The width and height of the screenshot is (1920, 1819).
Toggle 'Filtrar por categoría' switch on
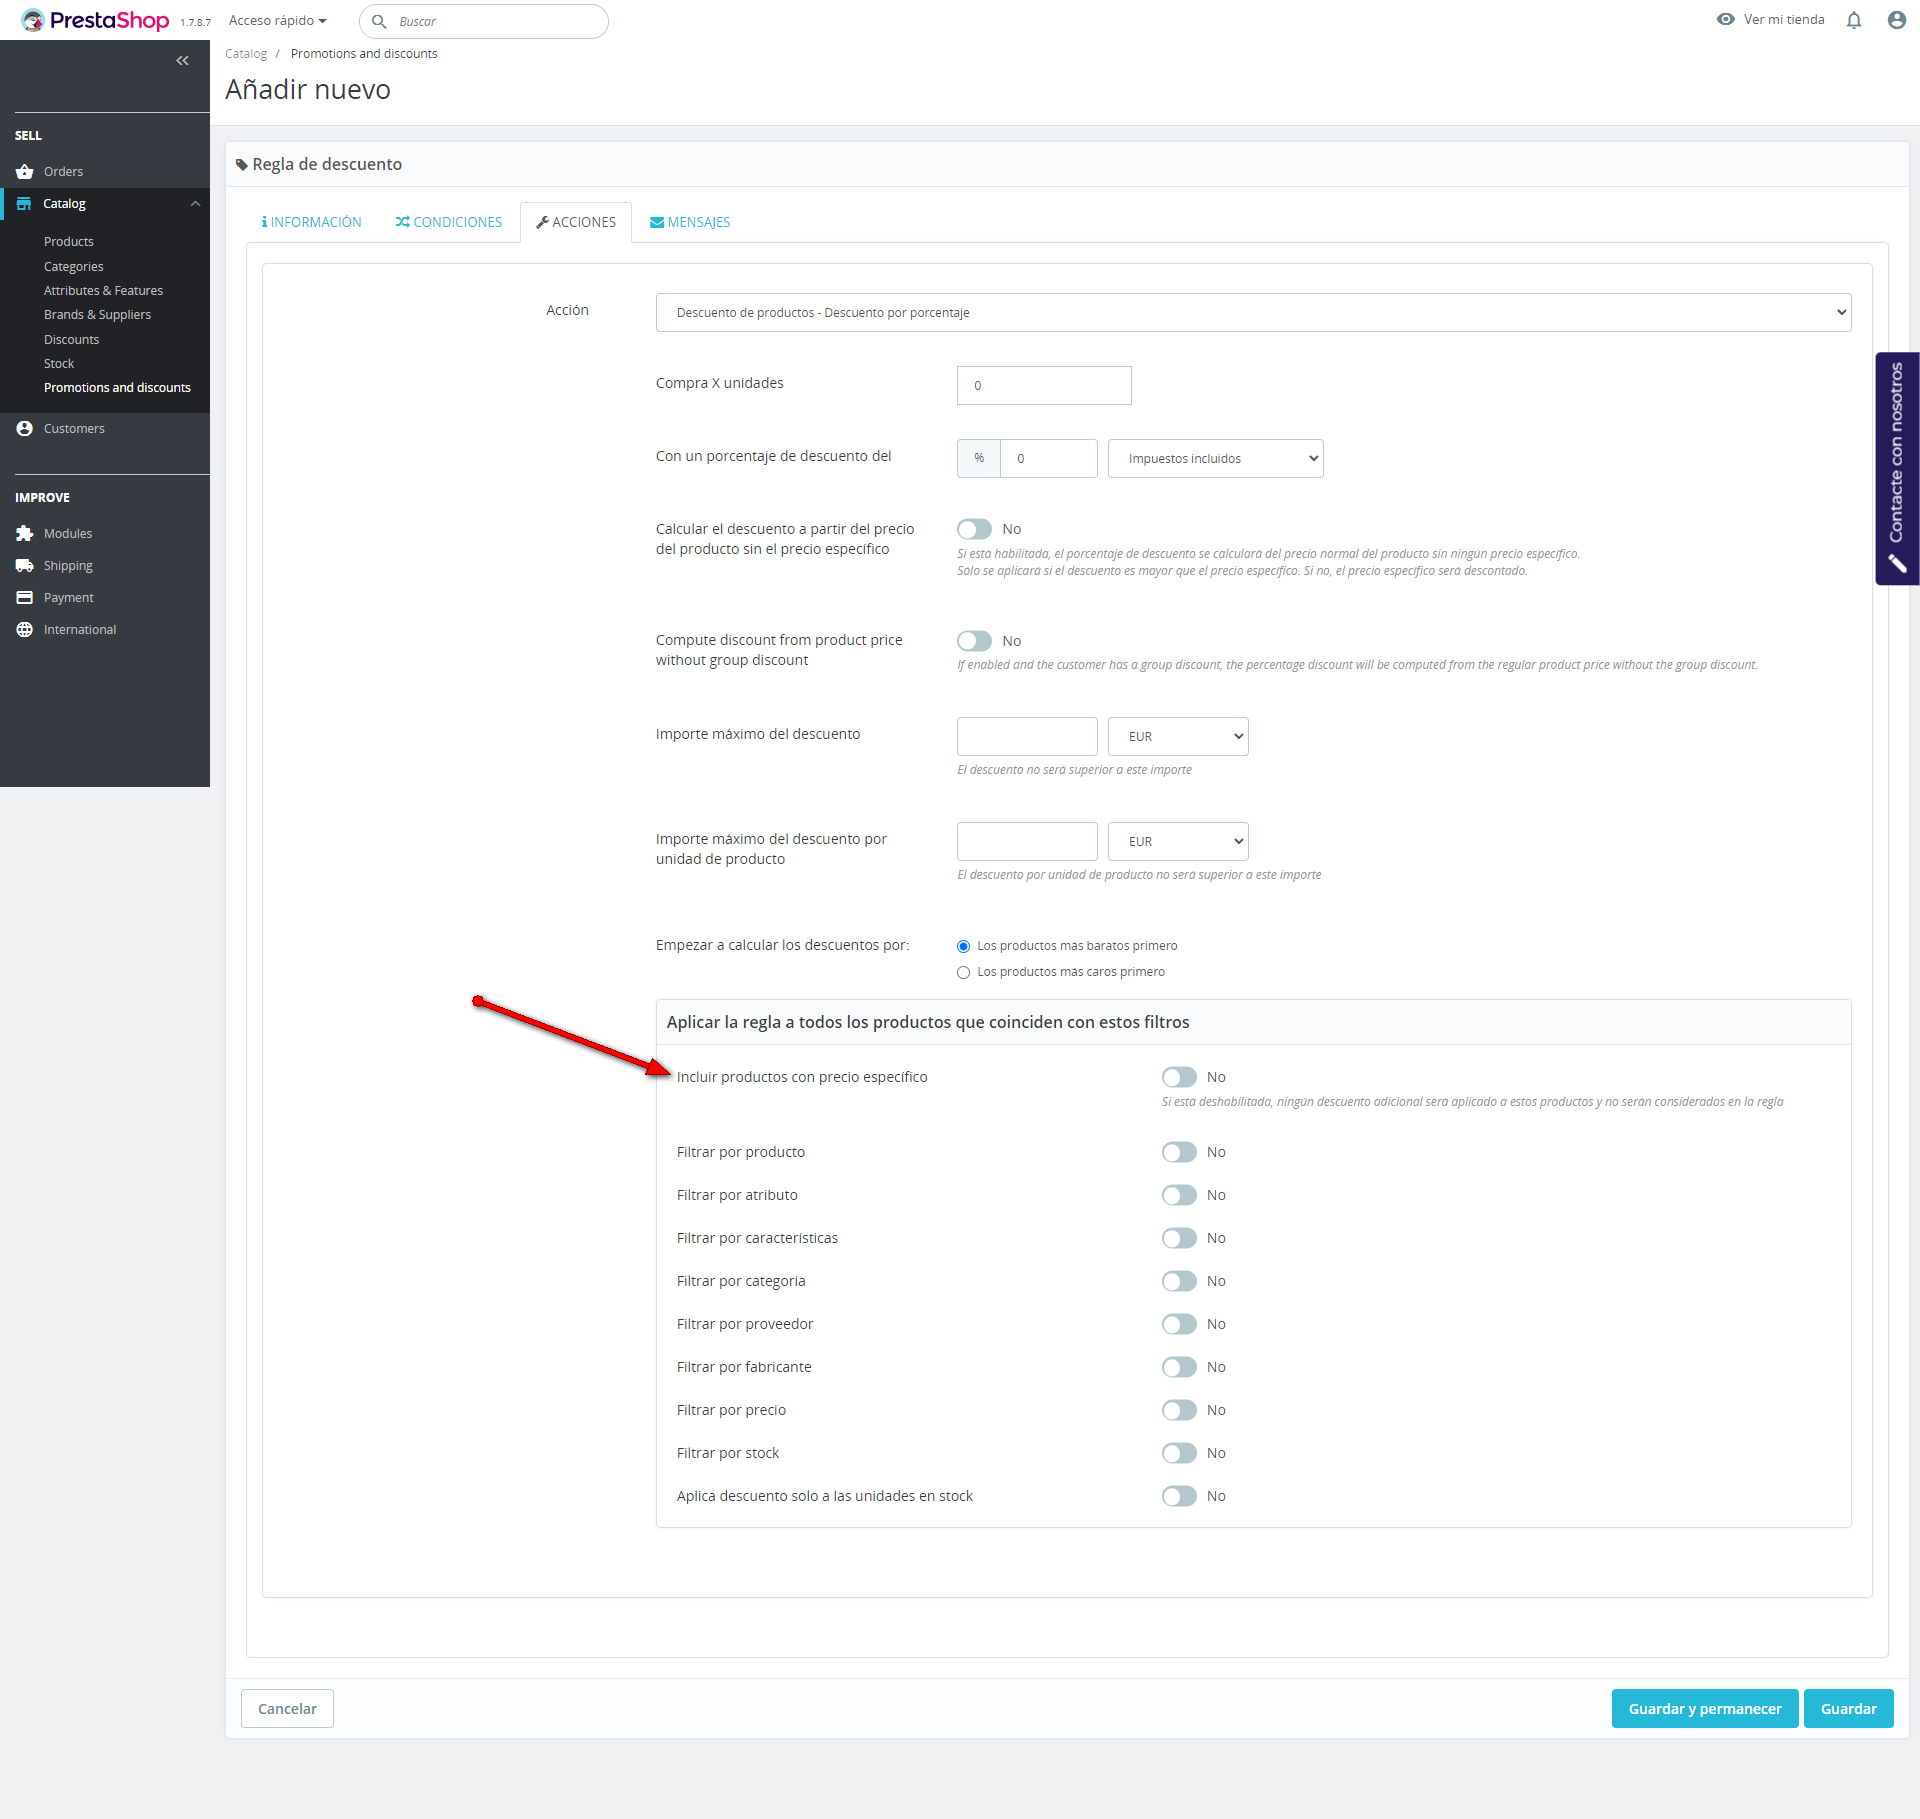point(1179,1281)
